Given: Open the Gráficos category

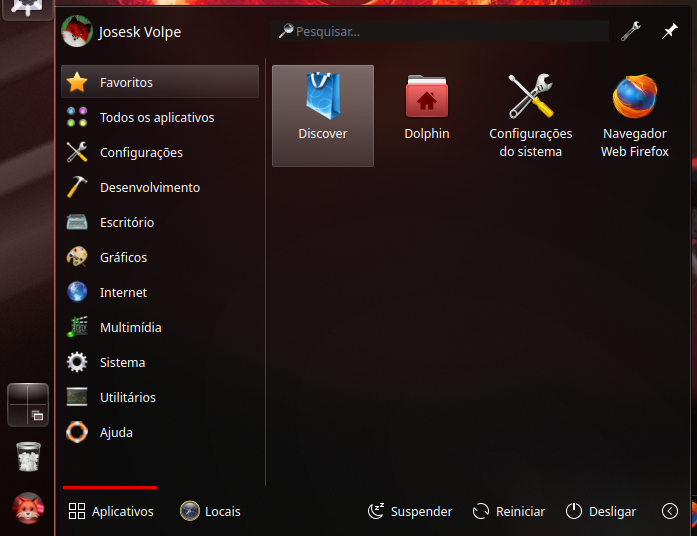Looking at the screenshot, I should pos(160,257).
